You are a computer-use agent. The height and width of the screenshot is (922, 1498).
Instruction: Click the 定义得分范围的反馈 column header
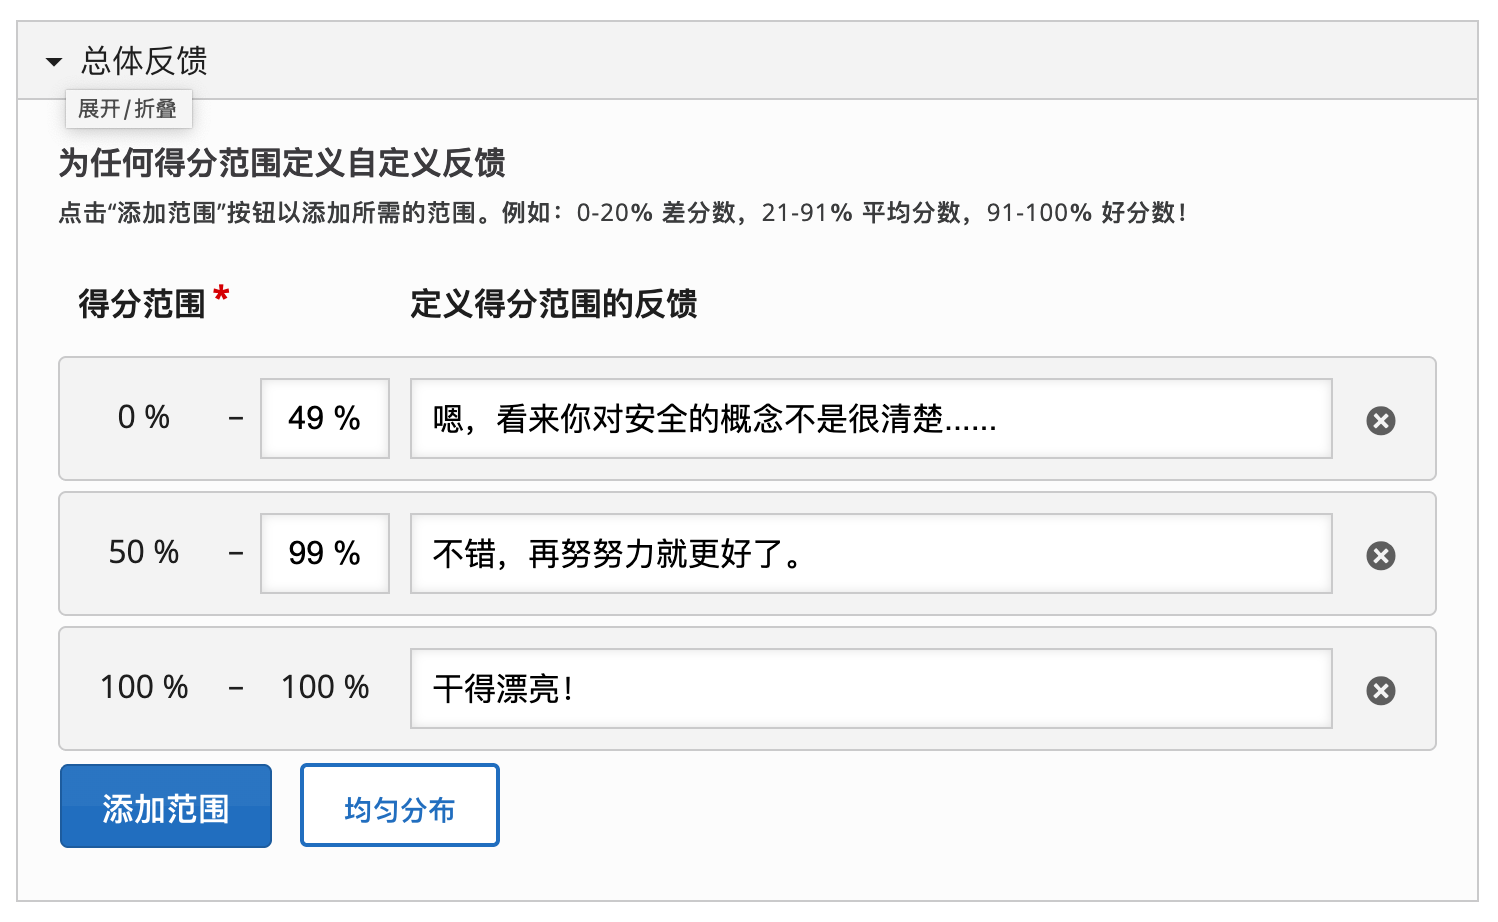tap(554, 303)
